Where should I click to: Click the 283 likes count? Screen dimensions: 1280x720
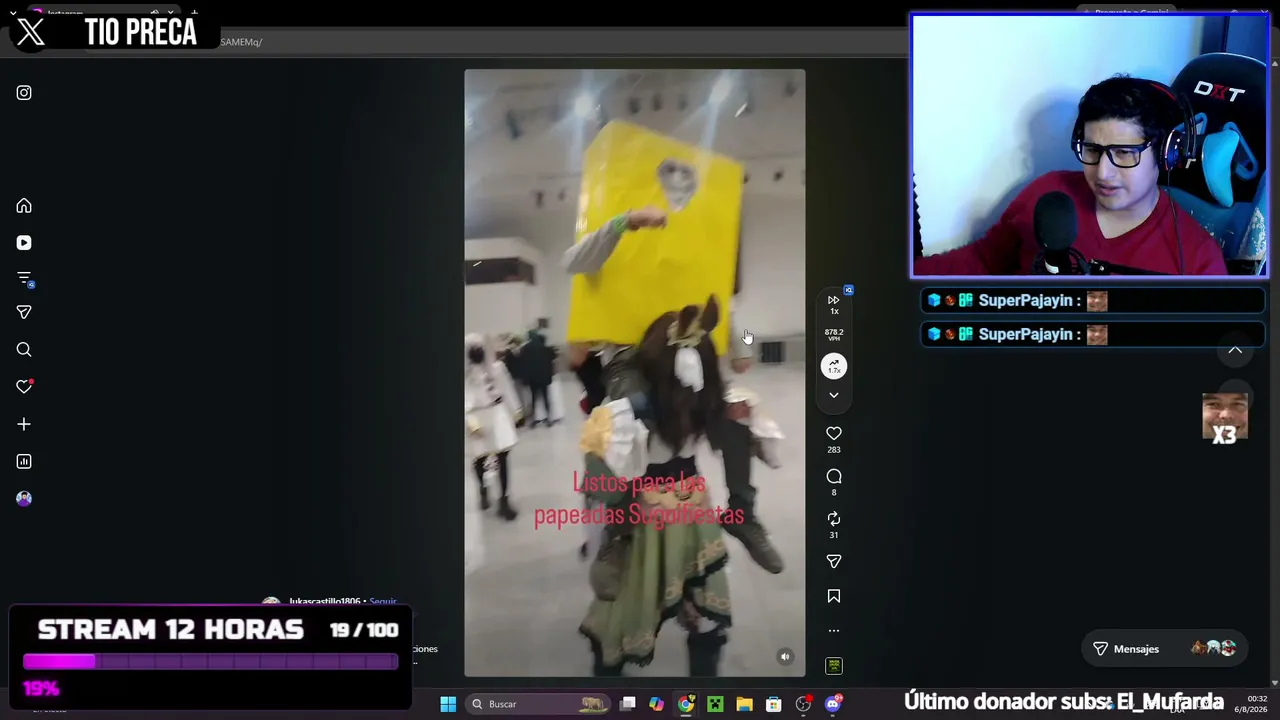point(834,450)
